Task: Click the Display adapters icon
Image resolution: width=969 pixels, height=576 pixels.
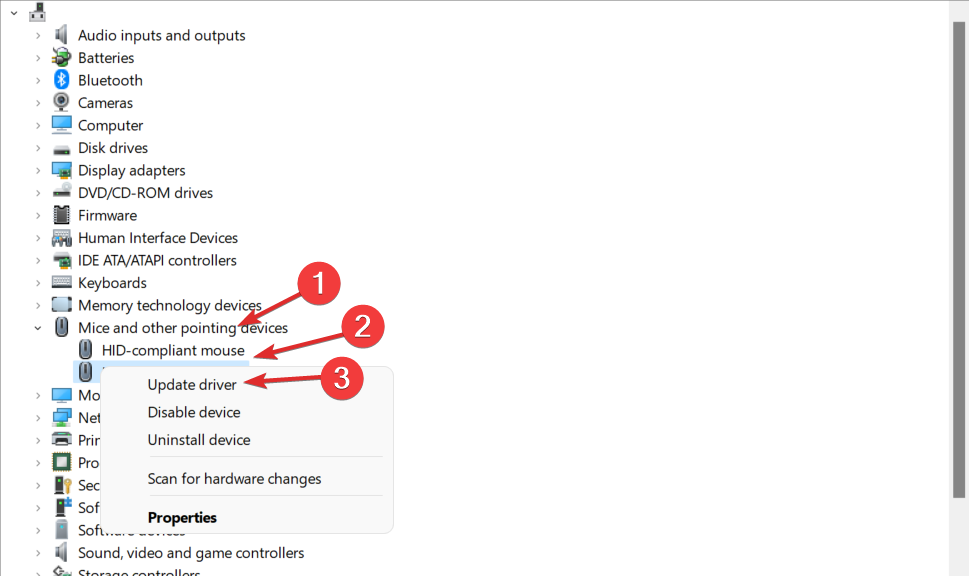Action: pyautogui.click(x=61, y=170)
